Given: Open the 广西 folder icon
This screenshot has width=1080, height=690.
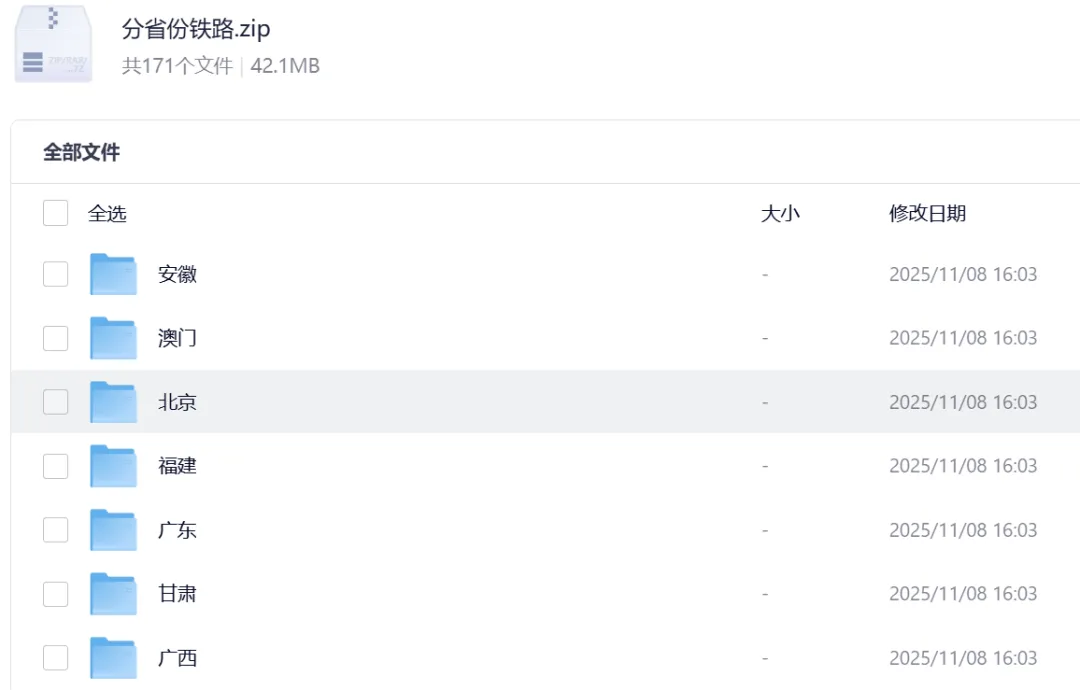Looking at the screenshot, I should click(x=114, y=658).
